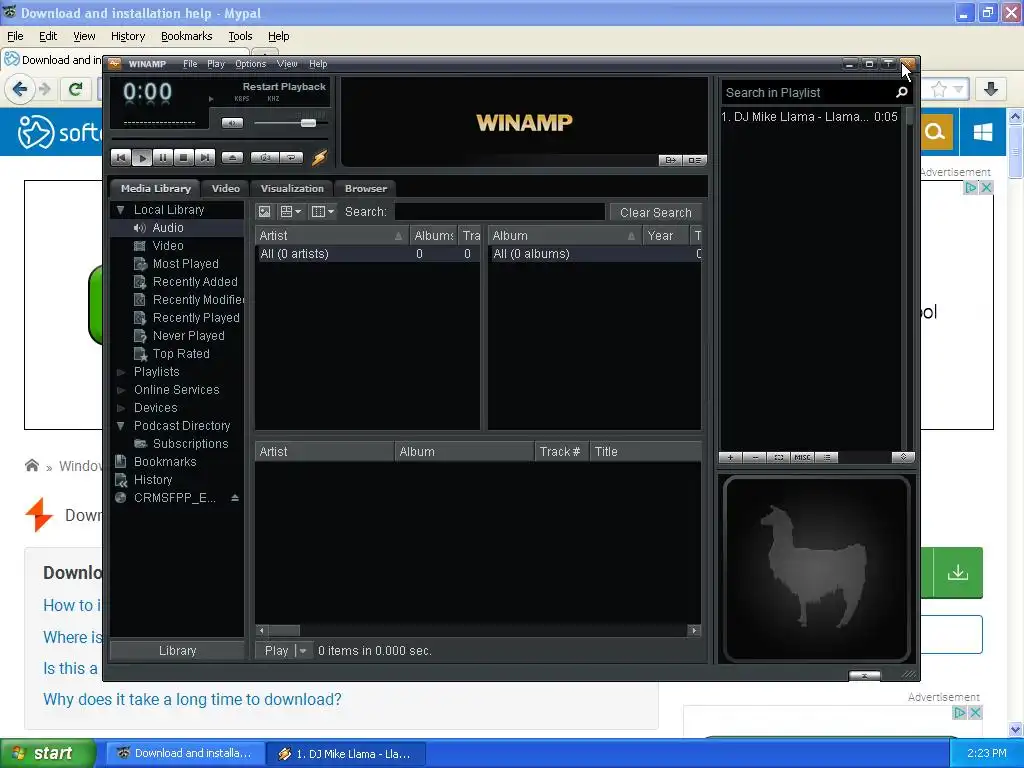Click the playlist search magnifier icon
This screenshot has width=1024, height=768.
[902, 93]
